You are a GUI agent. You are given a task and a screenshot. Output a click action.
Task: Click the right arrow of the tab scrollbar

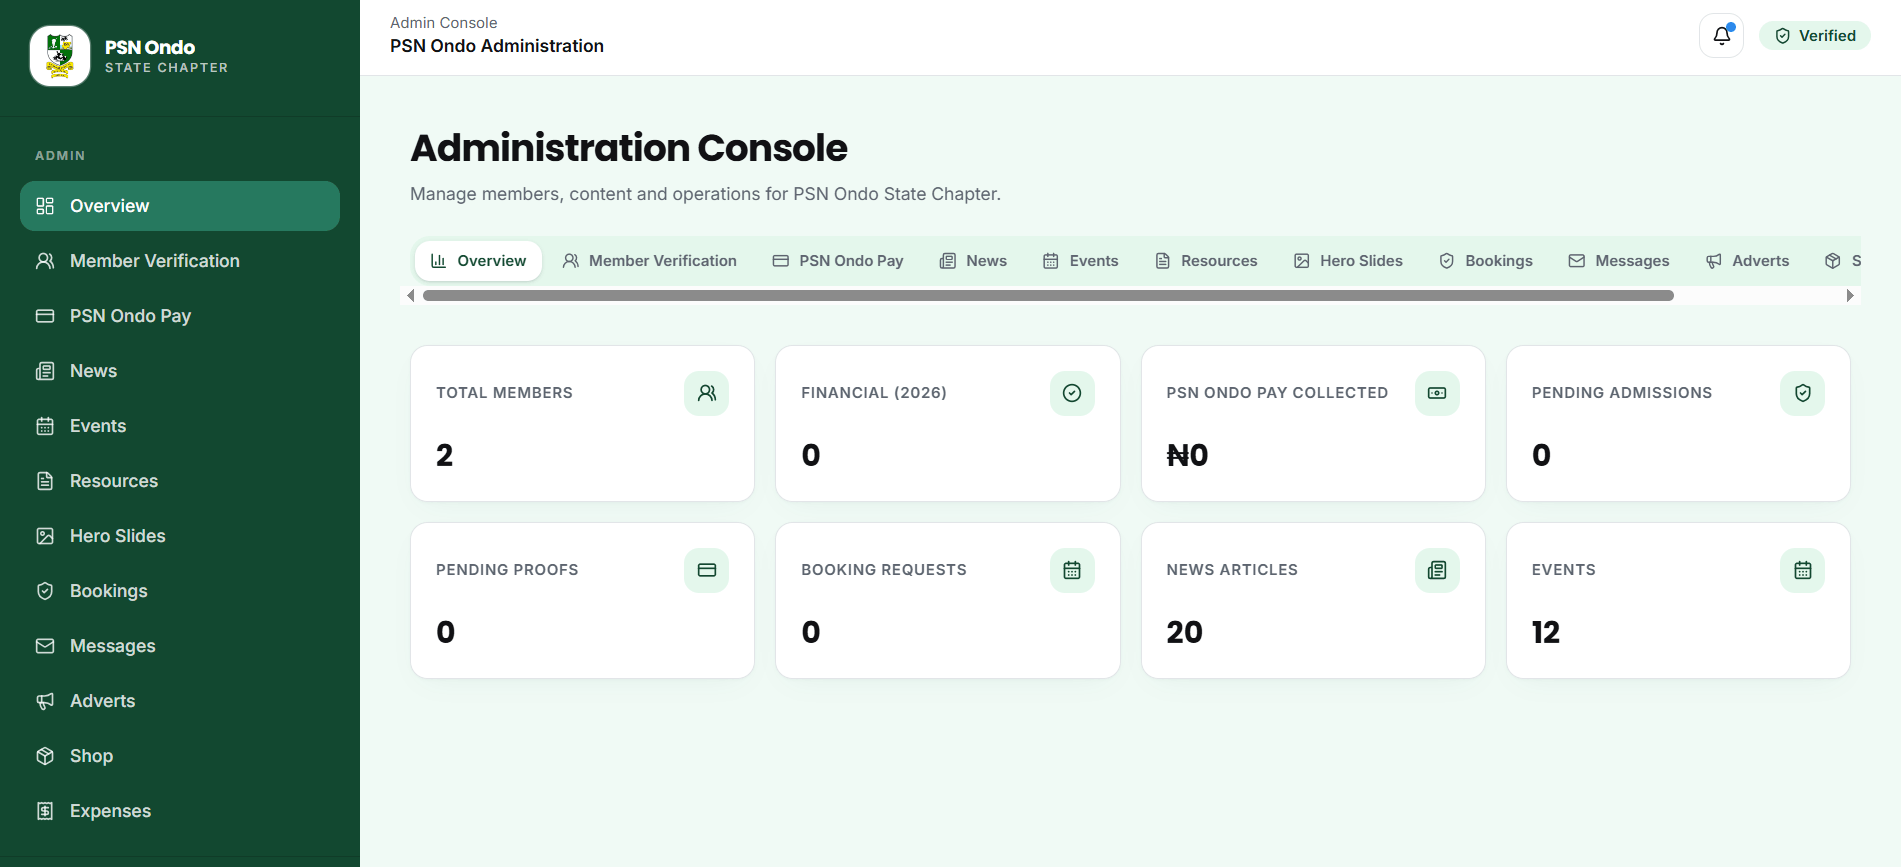tap(1850, 296)
